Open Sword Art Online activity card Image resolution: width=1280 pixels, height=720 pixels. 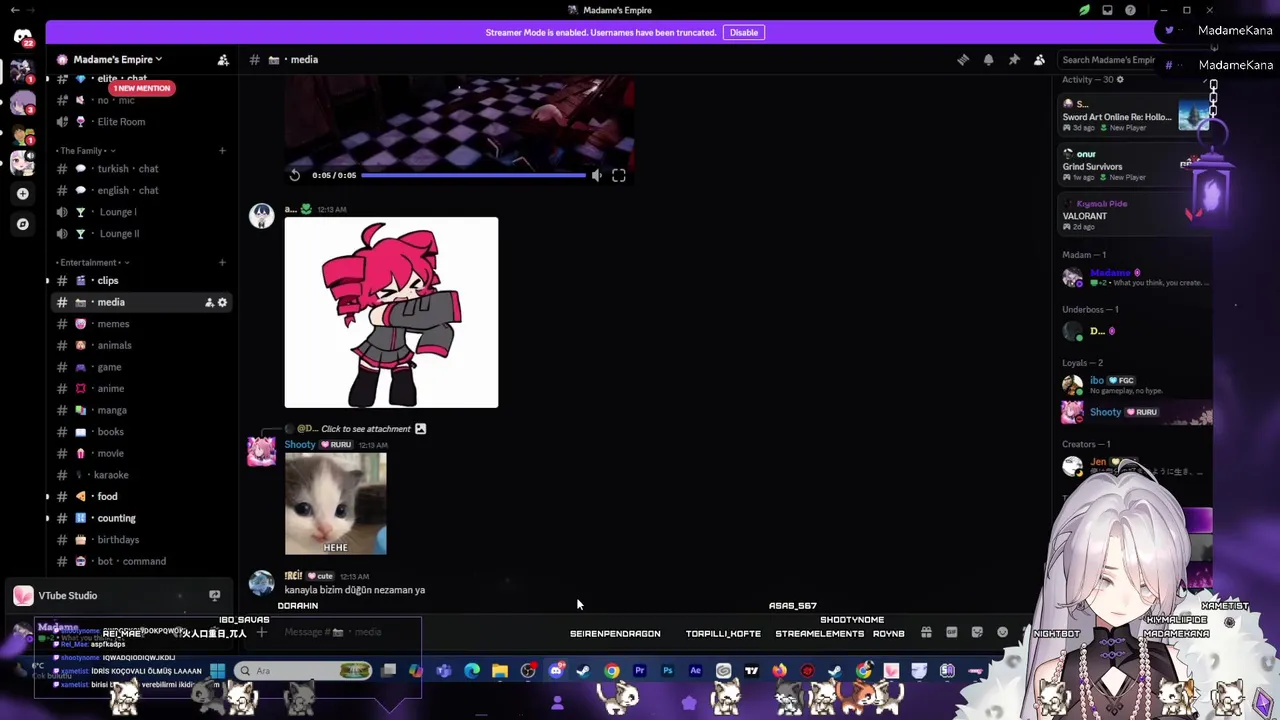click(x=1137, y=116)
